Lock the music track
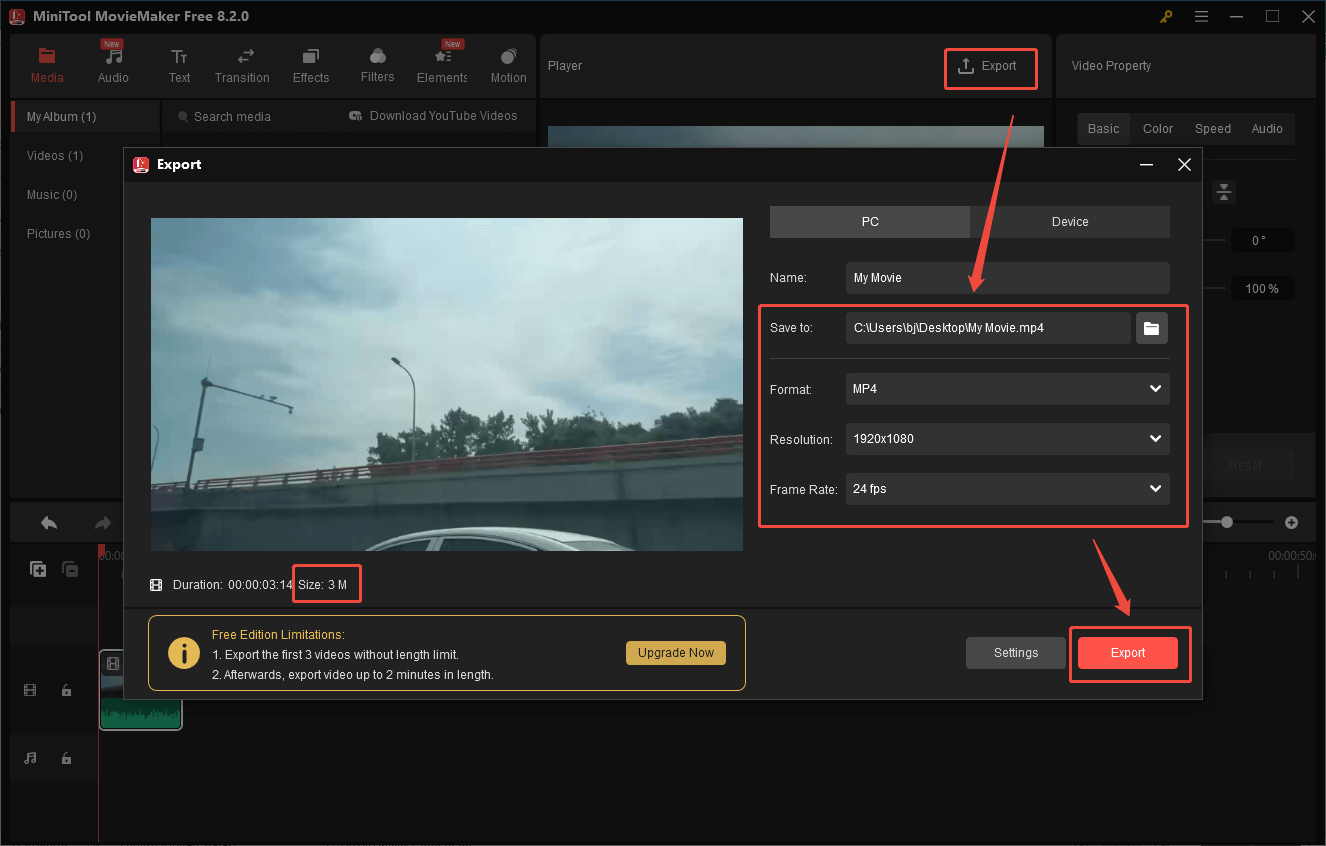The image size is (1326, 846). (x=66, y=758)
